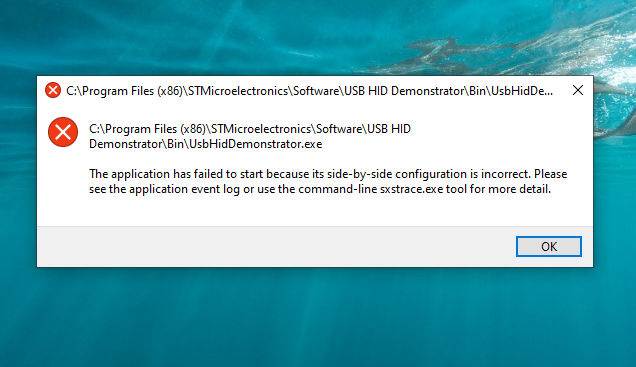This screenshot has width=636, height=367.
Task: Click the truncated 'UsbHidDe...' title text
Action: pos(522,91)
